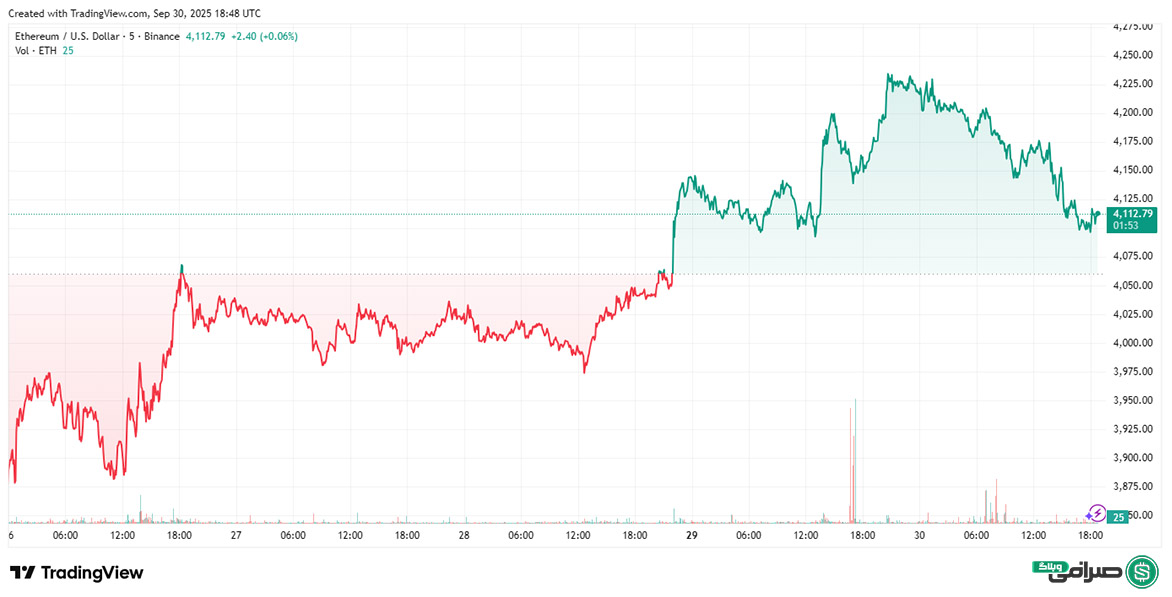Screen dimensions: 1172x597
Task: Click the purple lightning bolt icon
Action: pyautogui.click(x=1096, y=514)
